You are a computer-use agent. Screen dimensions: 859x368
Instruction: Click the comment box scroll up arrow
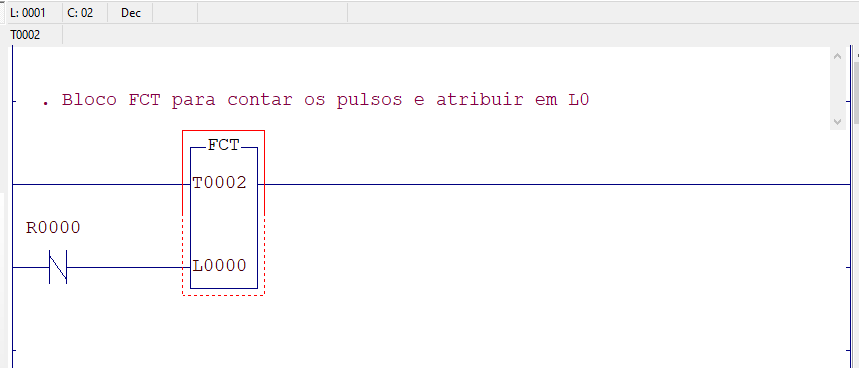837,56
